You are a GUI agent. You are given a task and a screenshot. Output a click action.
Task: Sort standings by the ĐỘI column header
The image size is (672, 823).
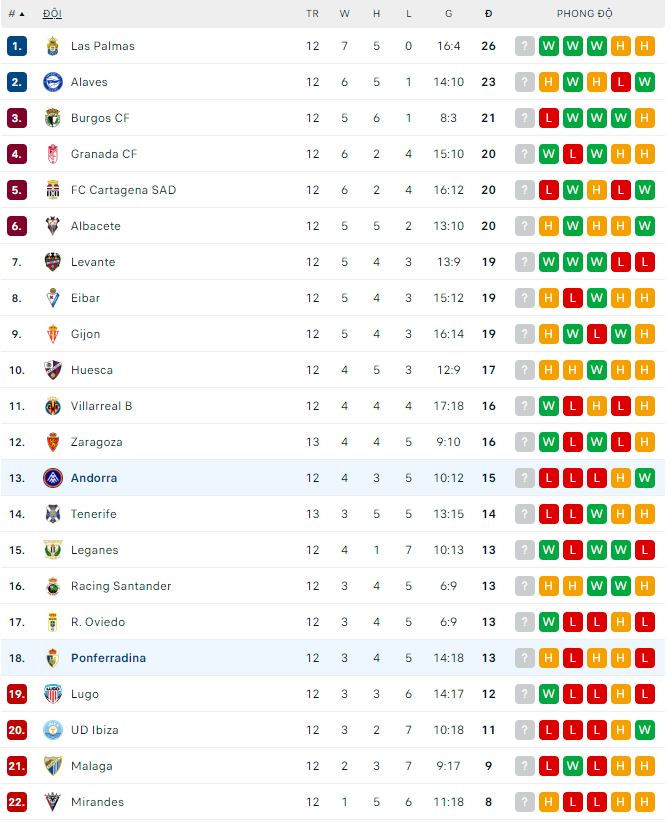click(52, 14)
